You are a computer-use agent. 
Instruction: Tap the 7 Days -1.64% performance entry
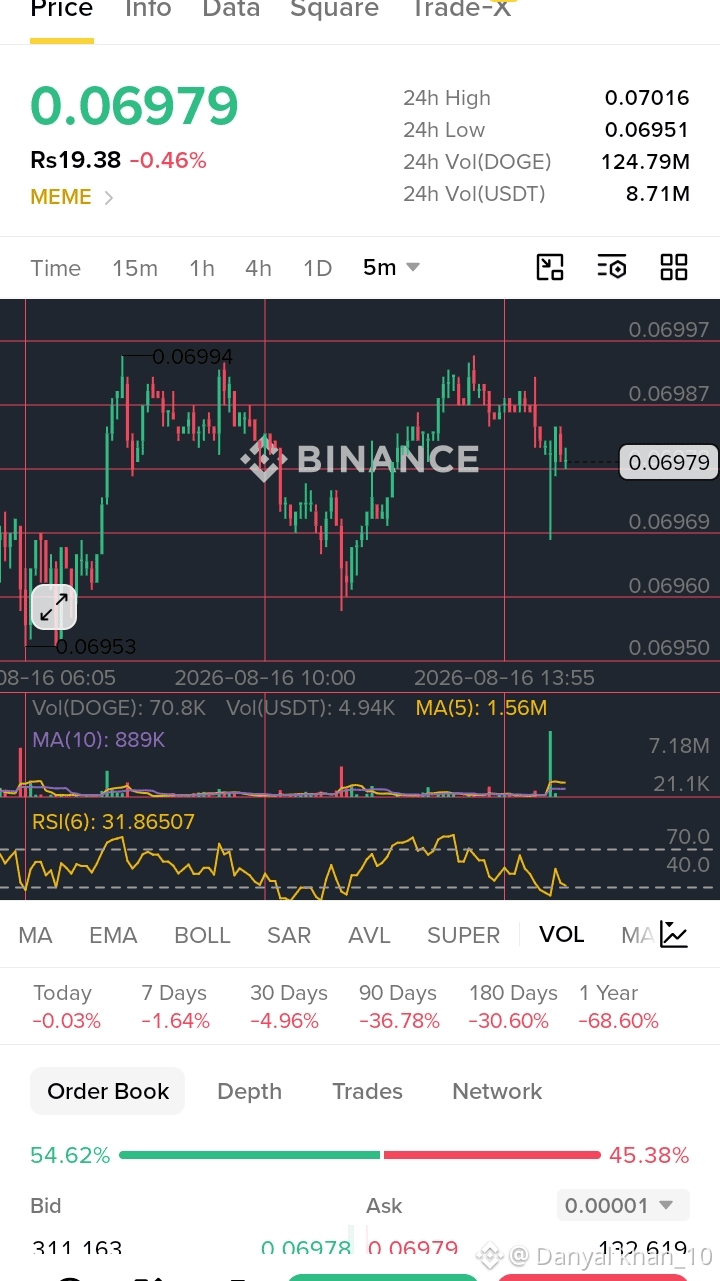click(175, 1006)
